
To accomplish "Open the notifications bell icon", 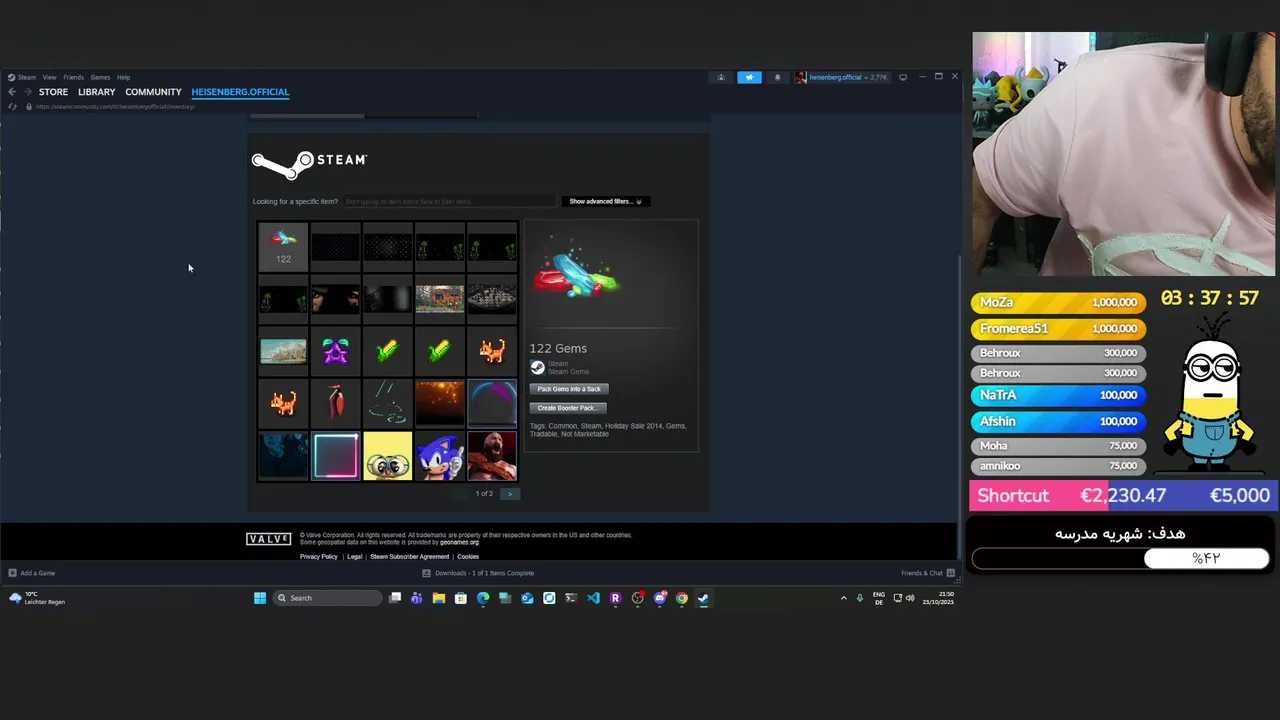I will tap(777, 77).
